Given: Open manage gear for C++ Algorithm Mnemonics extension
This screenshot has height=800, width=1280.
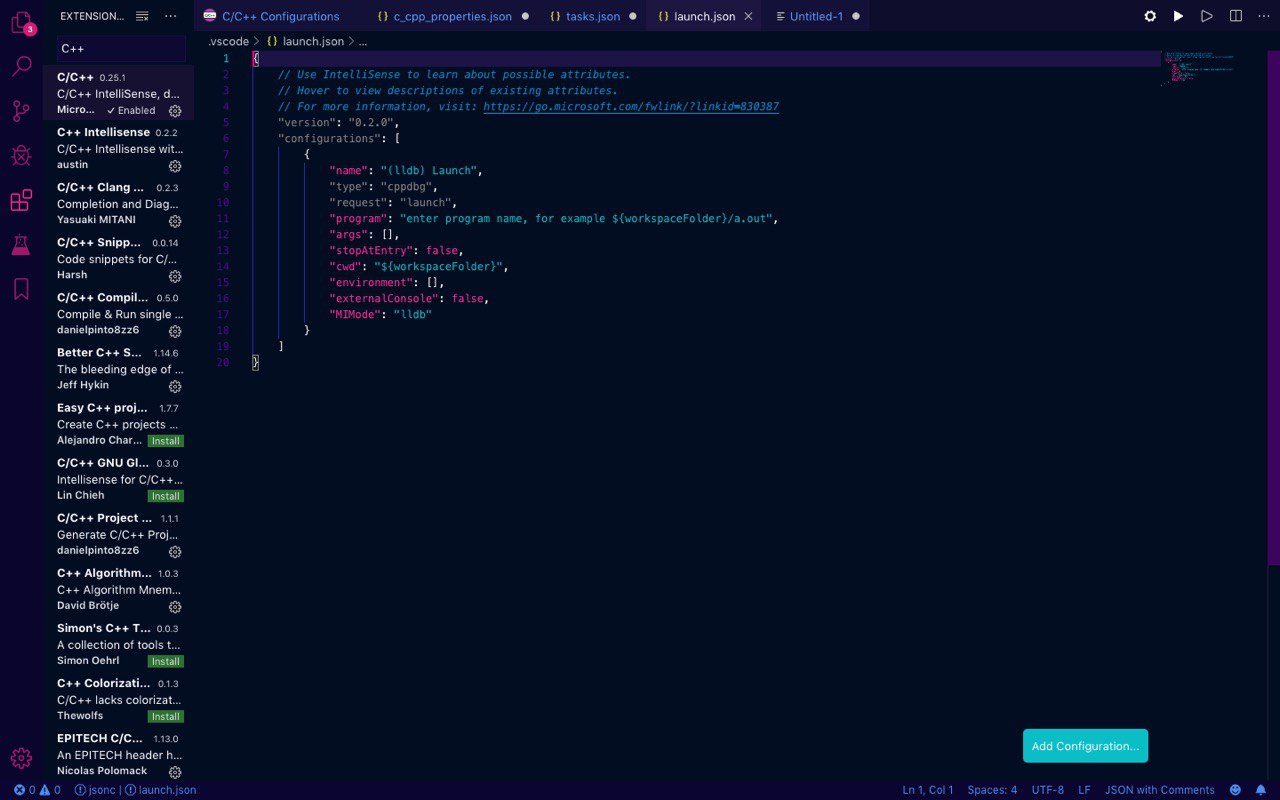Looking at the screenshot, I should tap(175, 607).
